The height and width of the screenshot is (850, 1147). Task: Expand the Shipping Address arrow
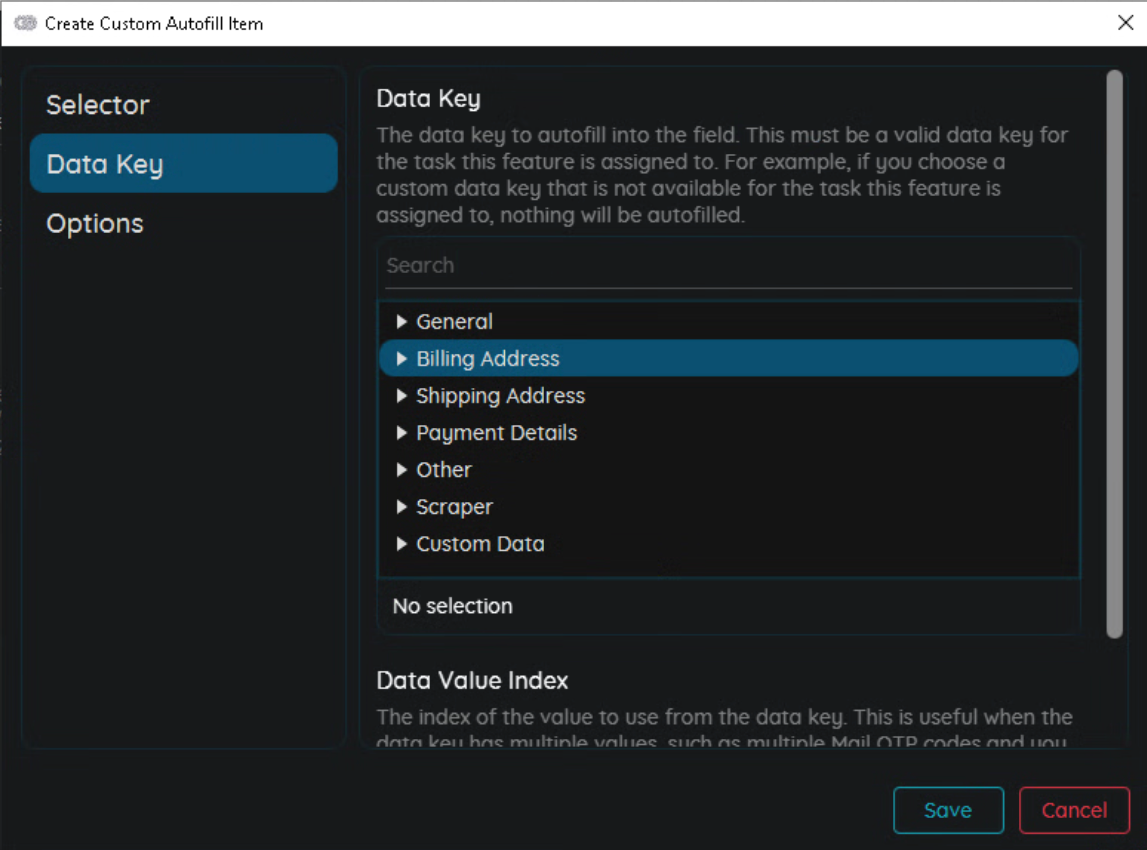402,396
